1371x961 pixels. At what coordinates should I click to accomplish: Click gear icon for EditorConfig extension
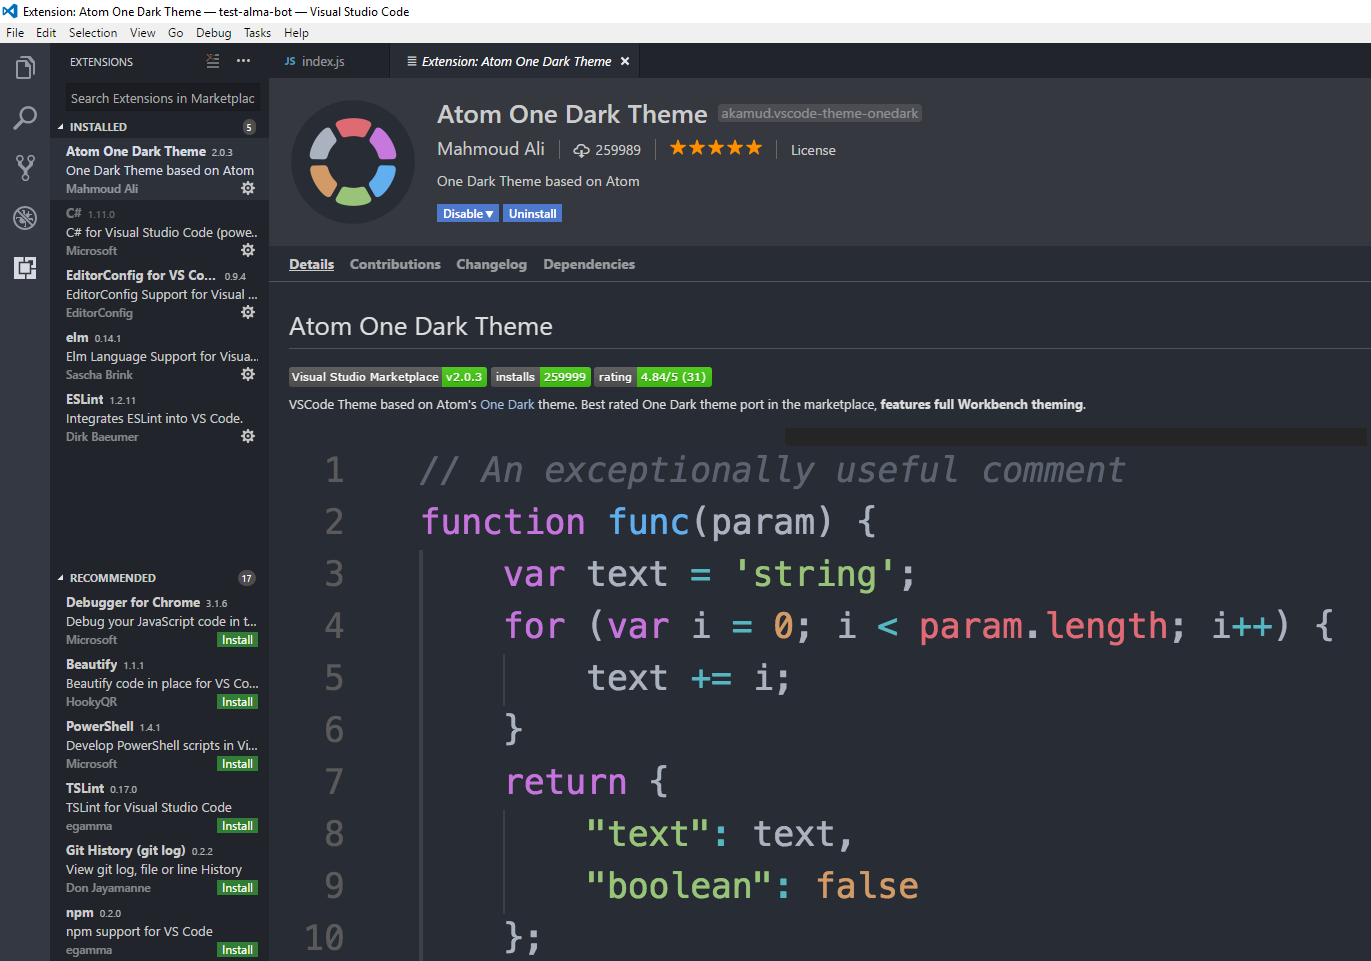pos(248,312)
